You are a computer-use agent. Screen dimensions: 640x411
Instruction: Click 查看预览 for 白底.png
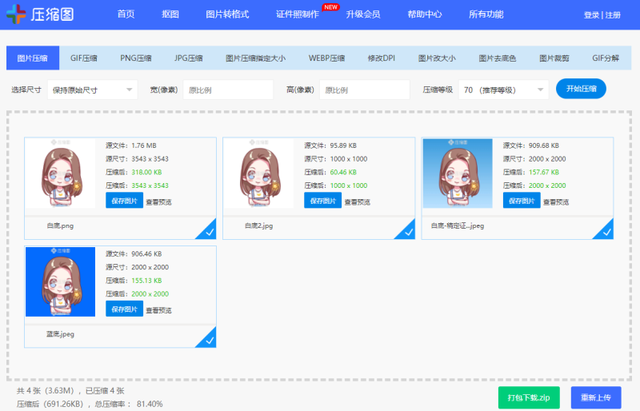point(159,202)
